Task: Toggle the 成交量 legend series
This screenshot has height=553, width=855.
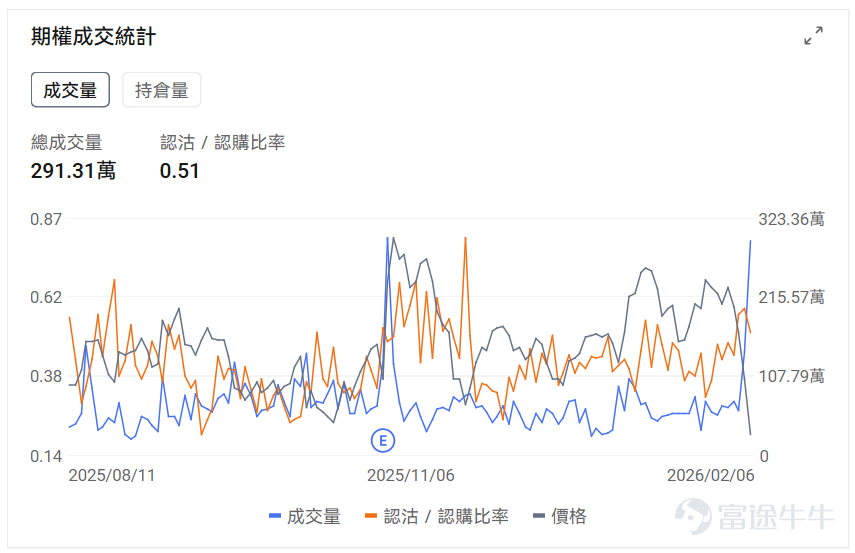Action: point(305,516)
